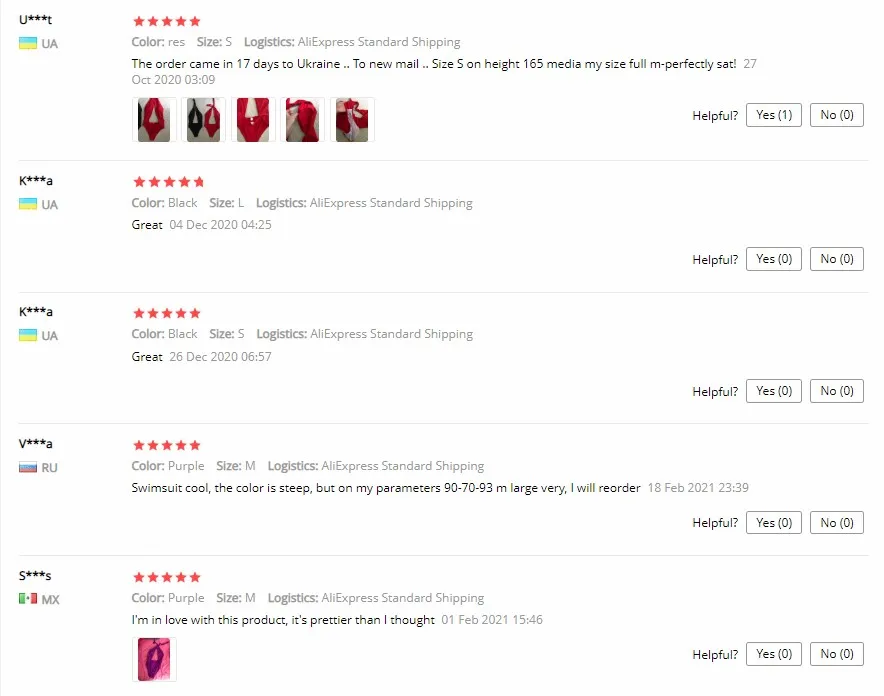The image size is (884, 696).
Task: View fourth photo of hand holding swimsuit
Action: (302, 119)
